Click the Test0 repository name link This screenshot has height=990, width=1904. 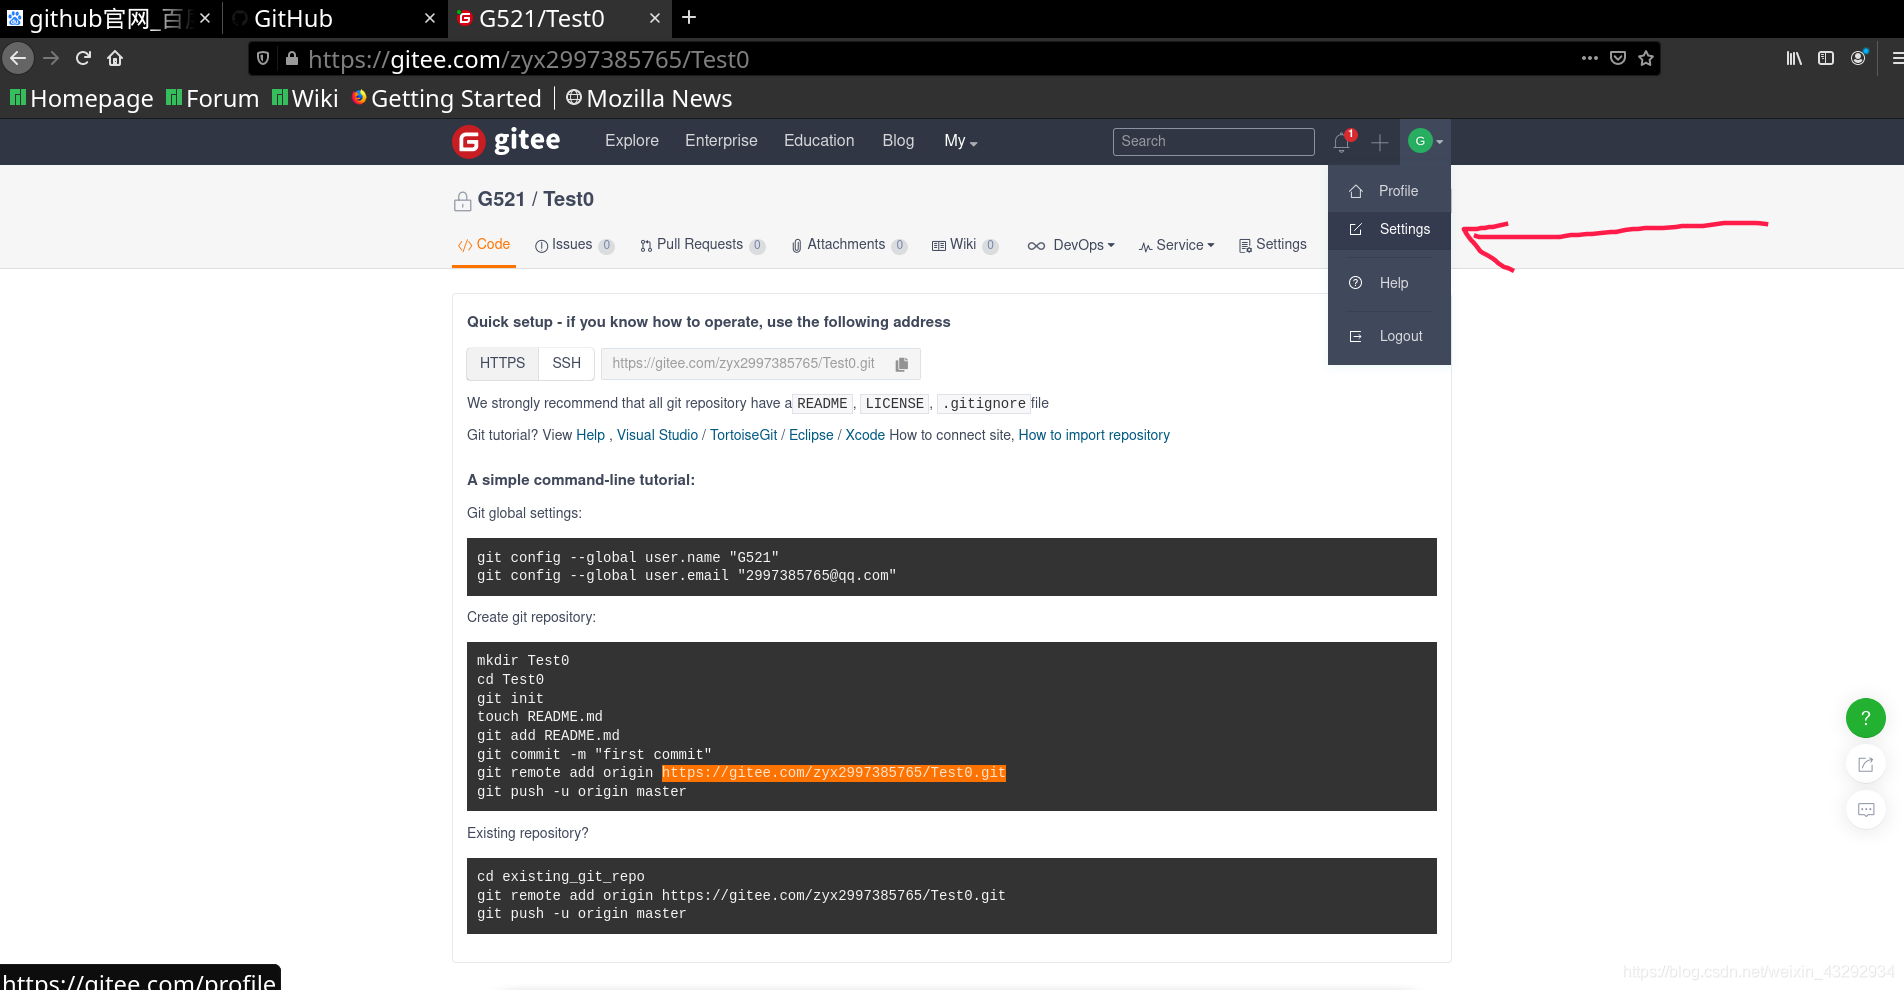pyautogui.click(x=568, y=199)
